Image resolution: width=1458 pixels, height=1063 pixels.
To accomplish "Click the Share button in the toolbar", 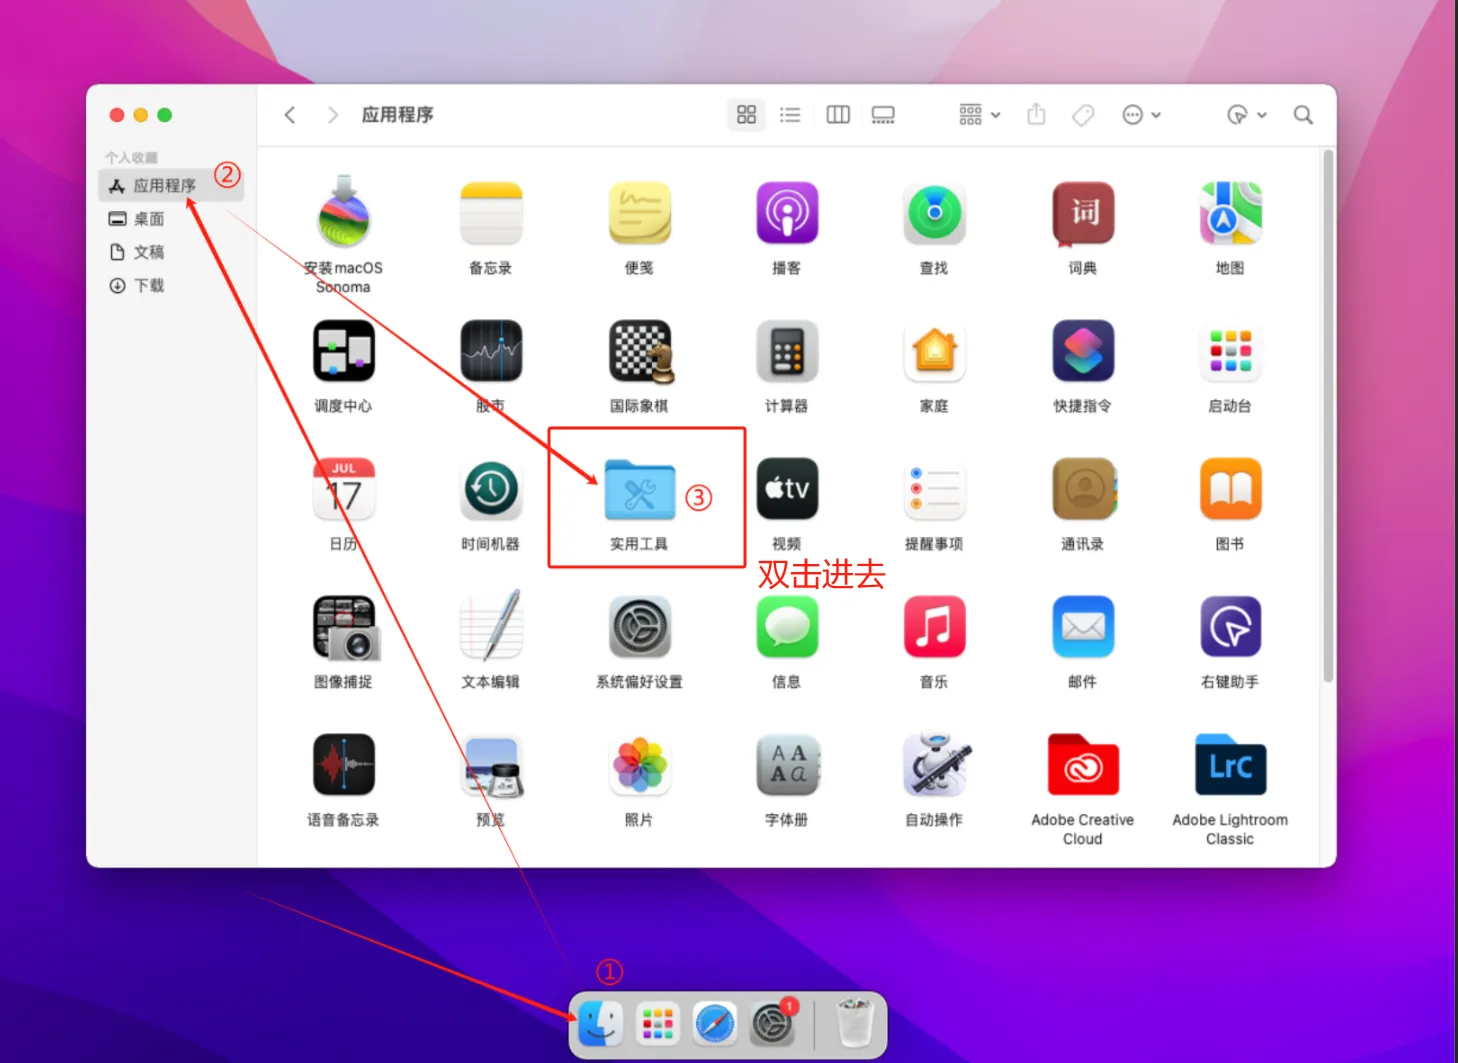I will coord(1036,115).
